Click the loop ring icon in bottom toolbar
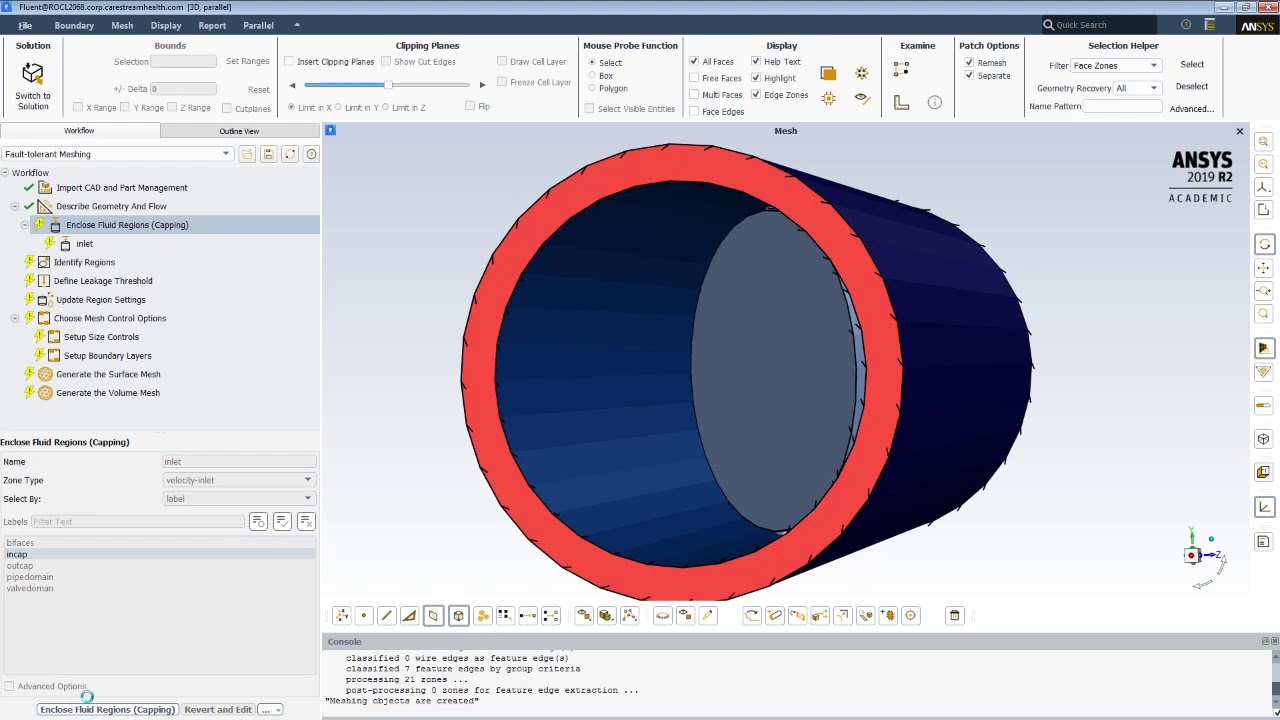This screenshot has width=1280, height=720. (x=662, y=615)
